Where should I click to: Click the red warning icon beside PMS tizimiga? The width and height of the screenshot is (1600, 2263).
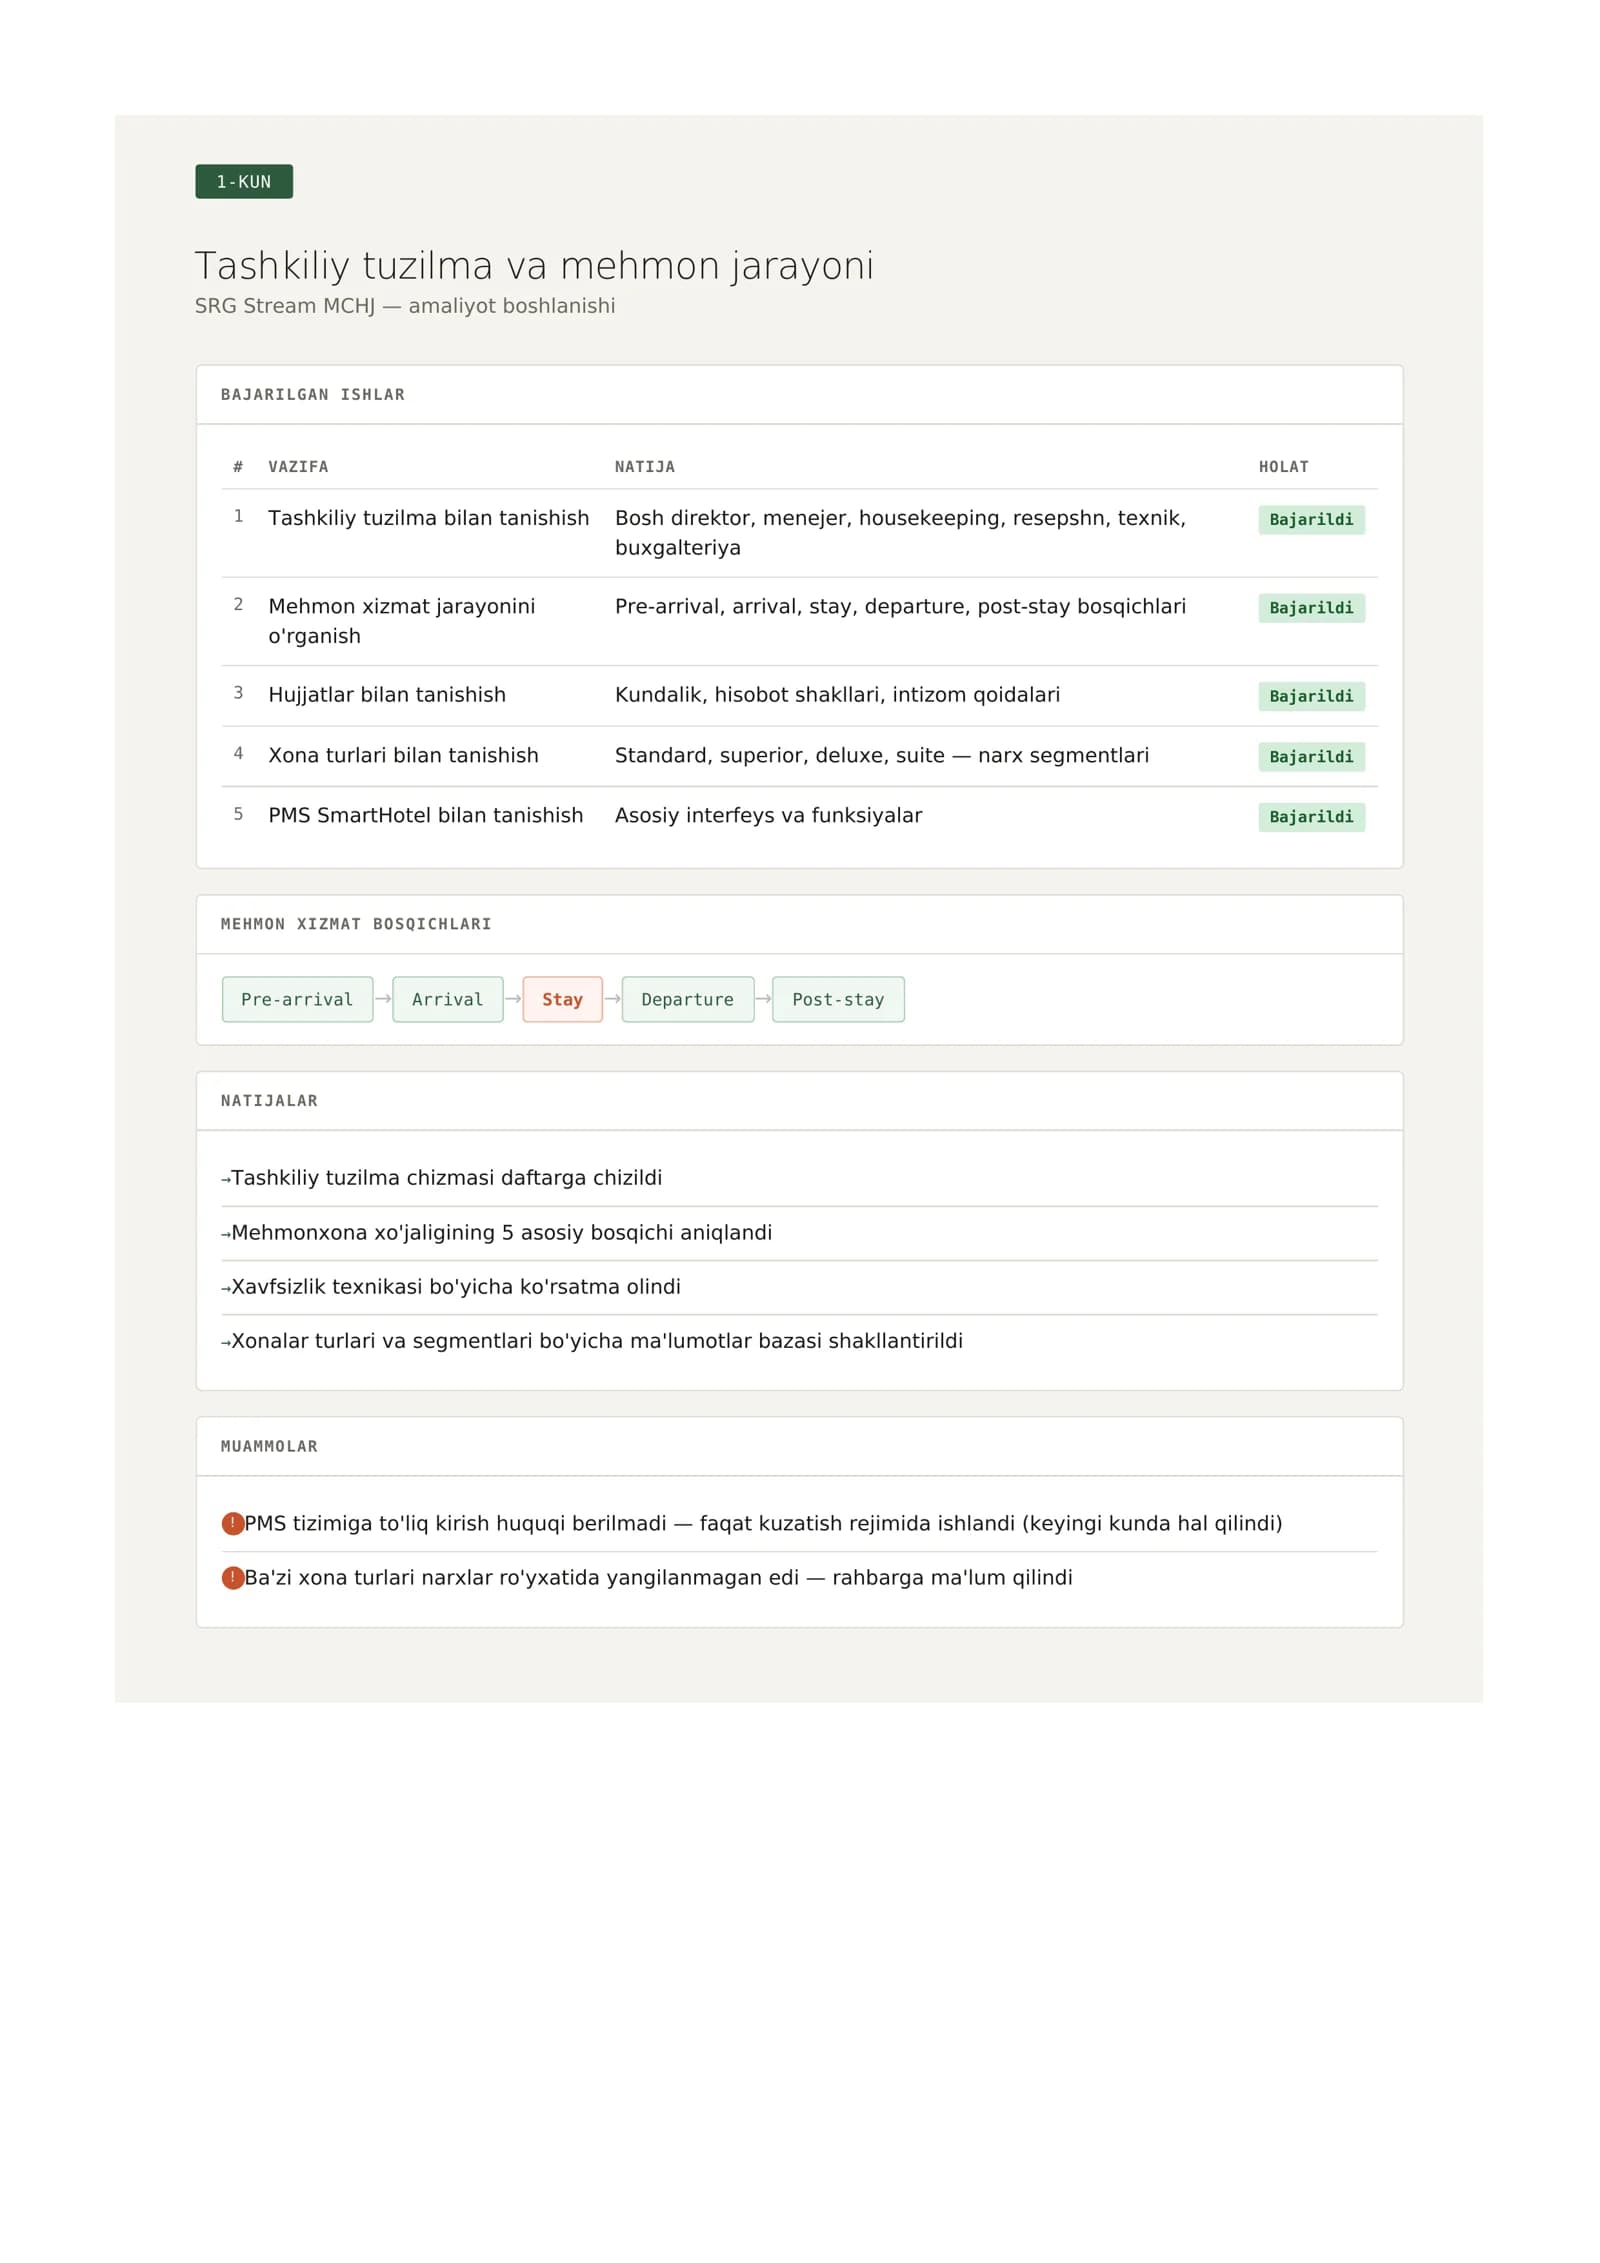click(x=232, y=1523)
